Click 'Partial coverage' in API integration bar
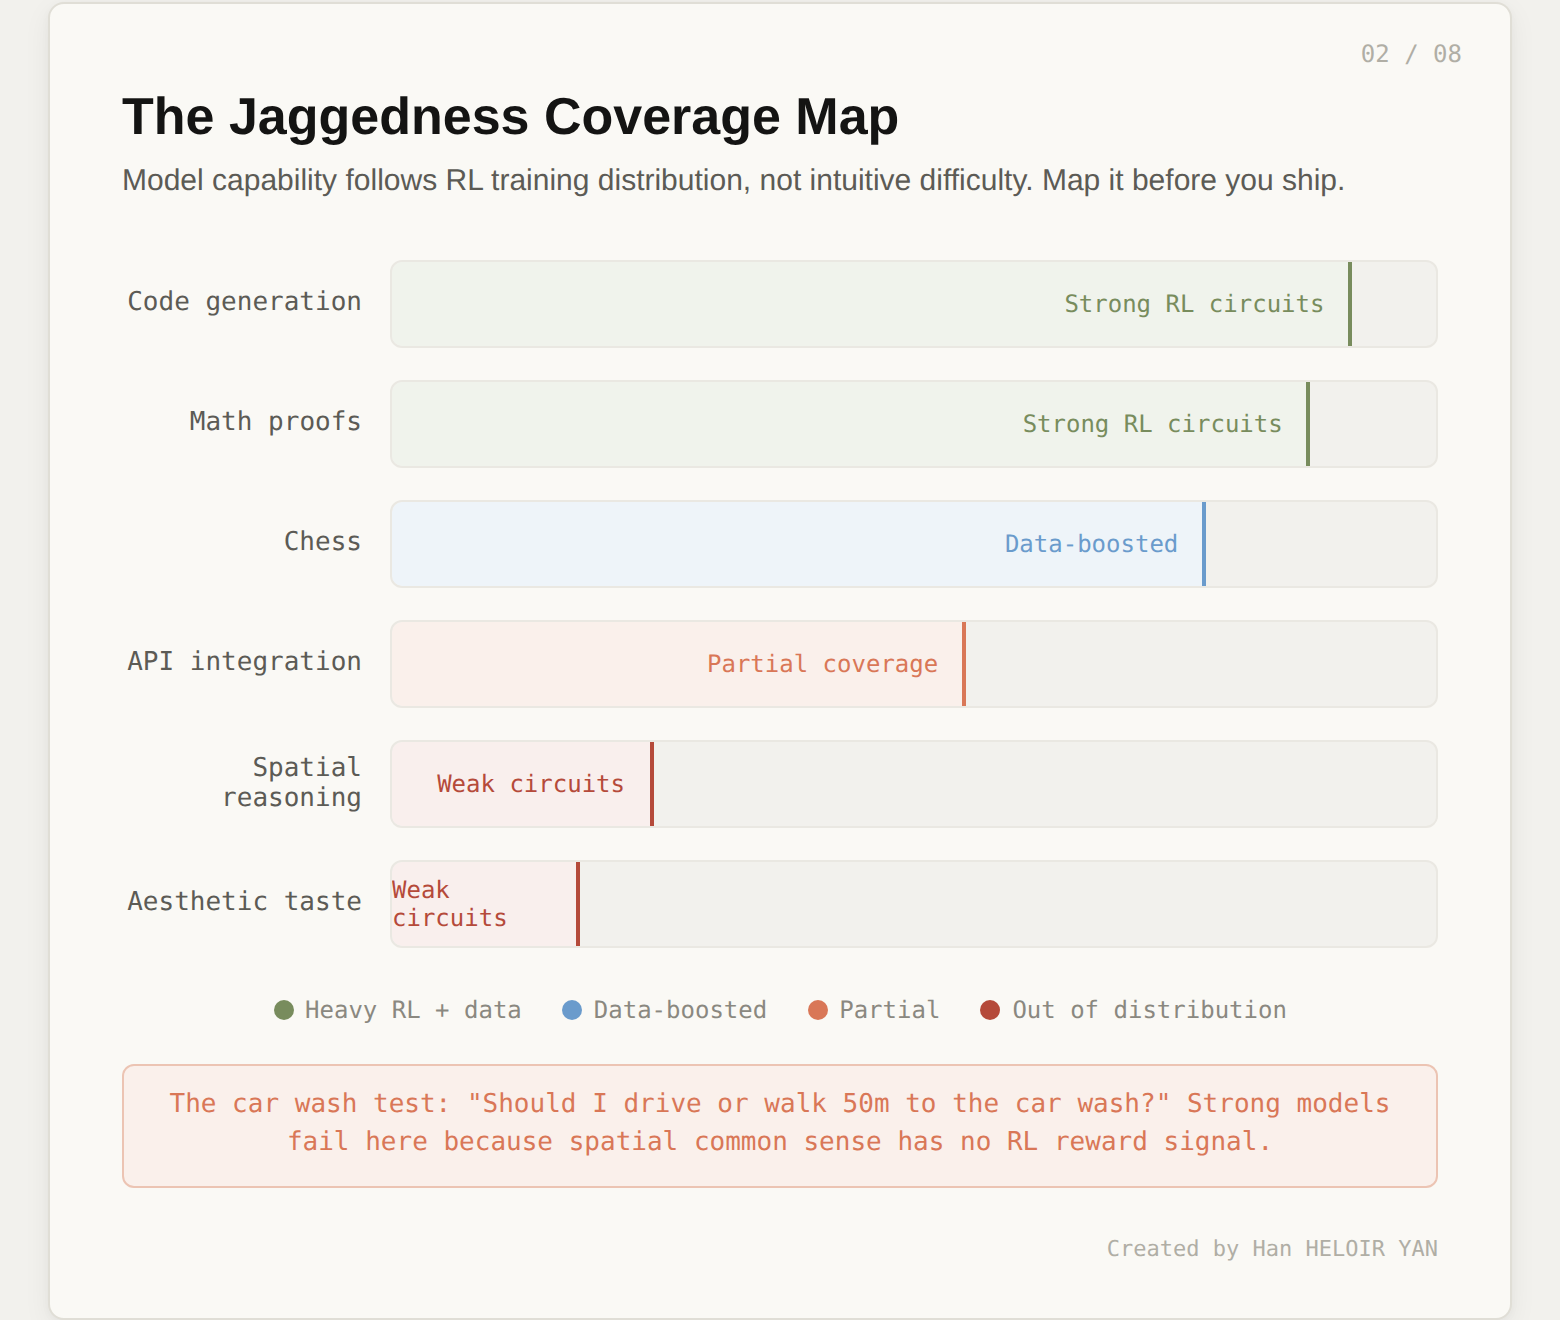 click(x=822, y=664)
